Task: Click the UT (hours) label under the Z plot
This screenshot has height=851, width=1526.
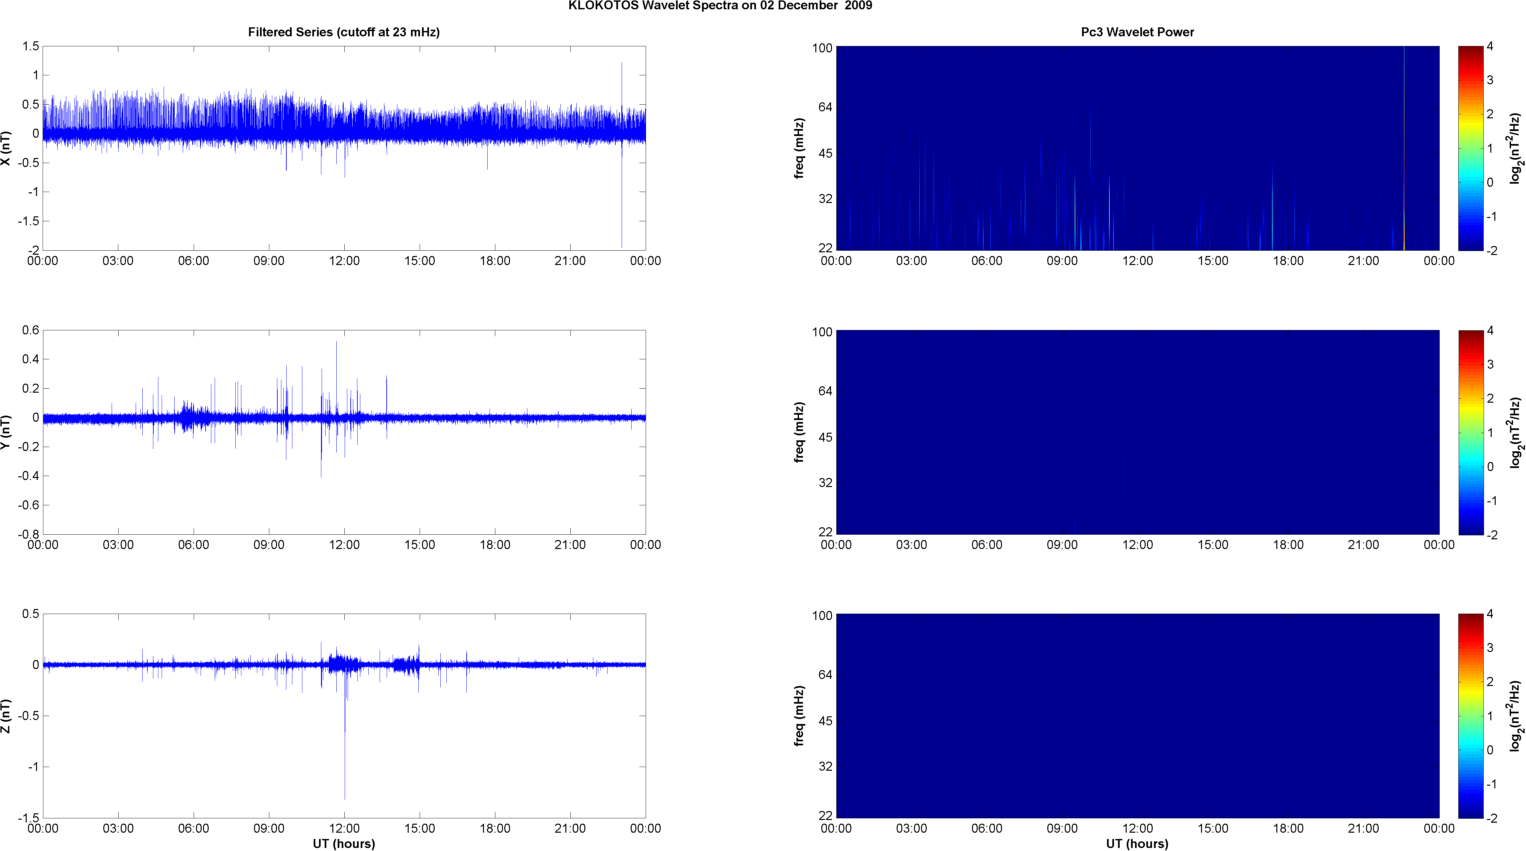Action: coord(344,844)
